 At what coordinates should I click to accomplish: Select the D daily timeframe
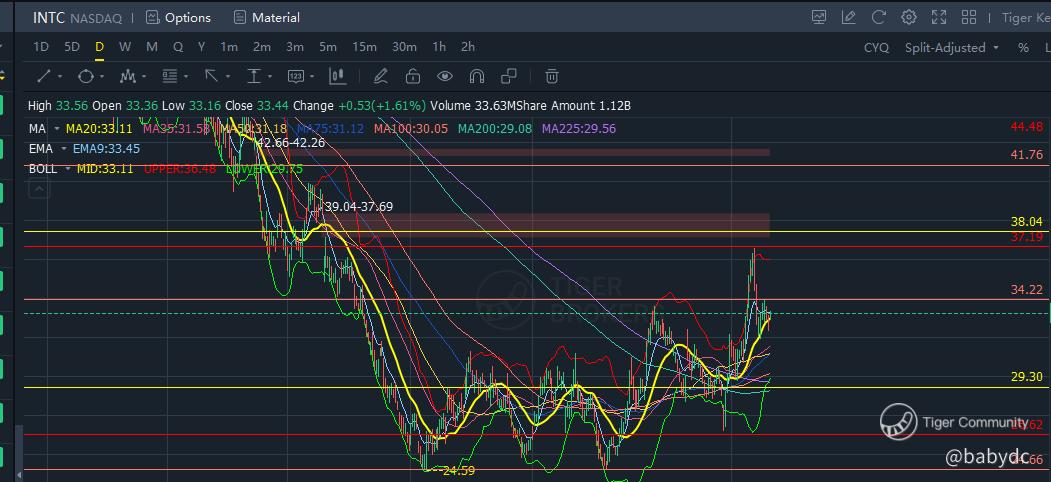click(99, 47)
